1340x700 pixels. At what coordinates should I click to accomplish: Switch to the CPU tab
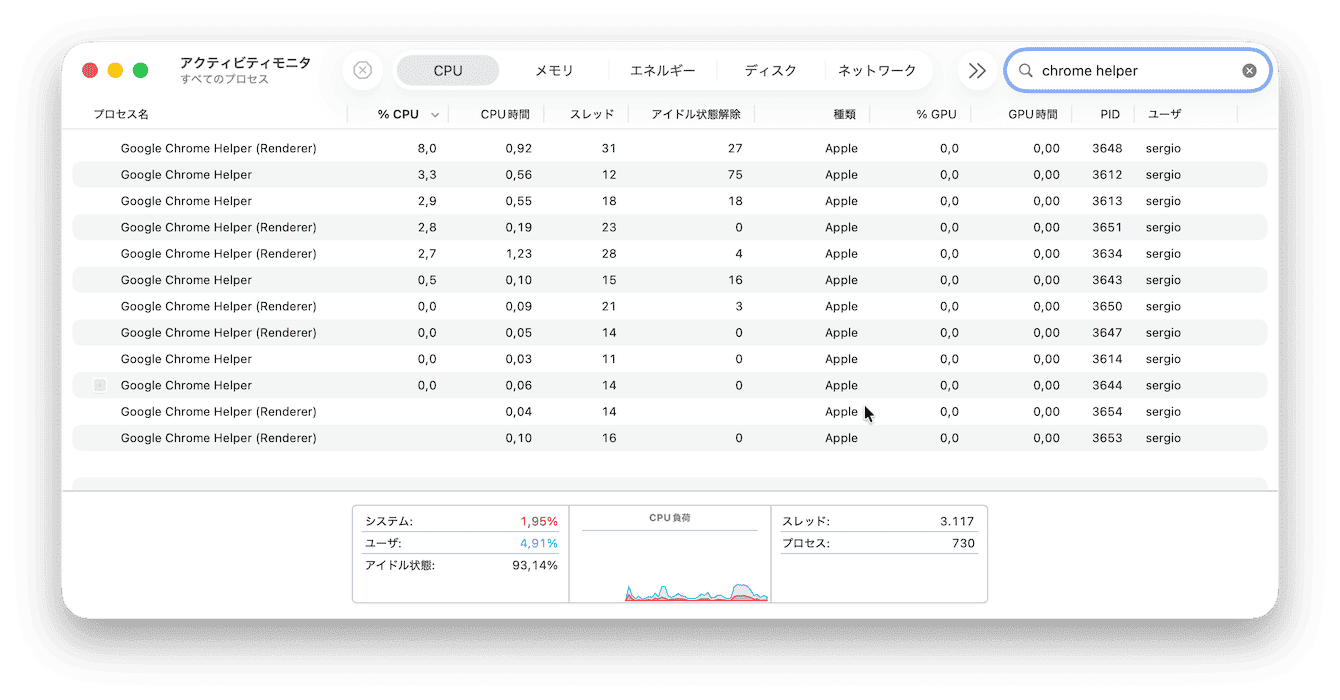tap(448, 71)
